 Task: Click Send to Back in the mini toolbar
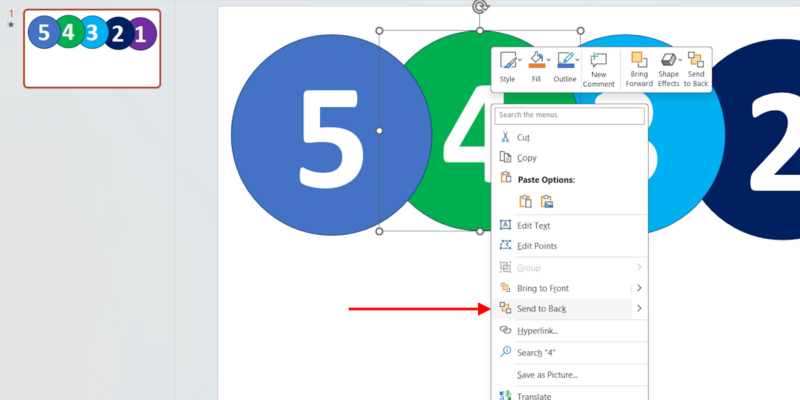coord(695,68)
